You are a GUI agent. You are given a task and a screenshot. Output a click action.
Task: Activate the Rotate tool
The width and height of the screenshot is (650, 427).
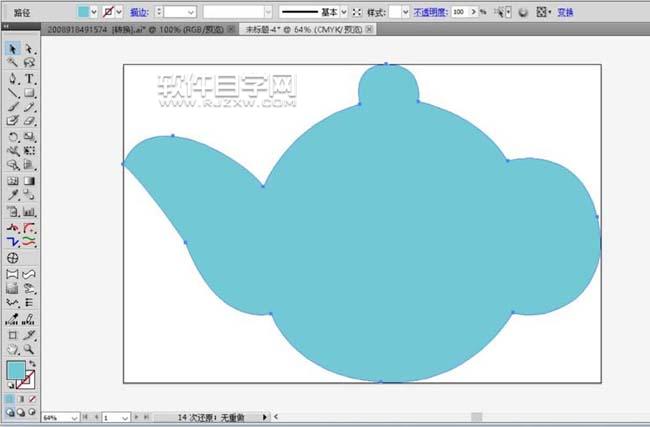point(12,136)
